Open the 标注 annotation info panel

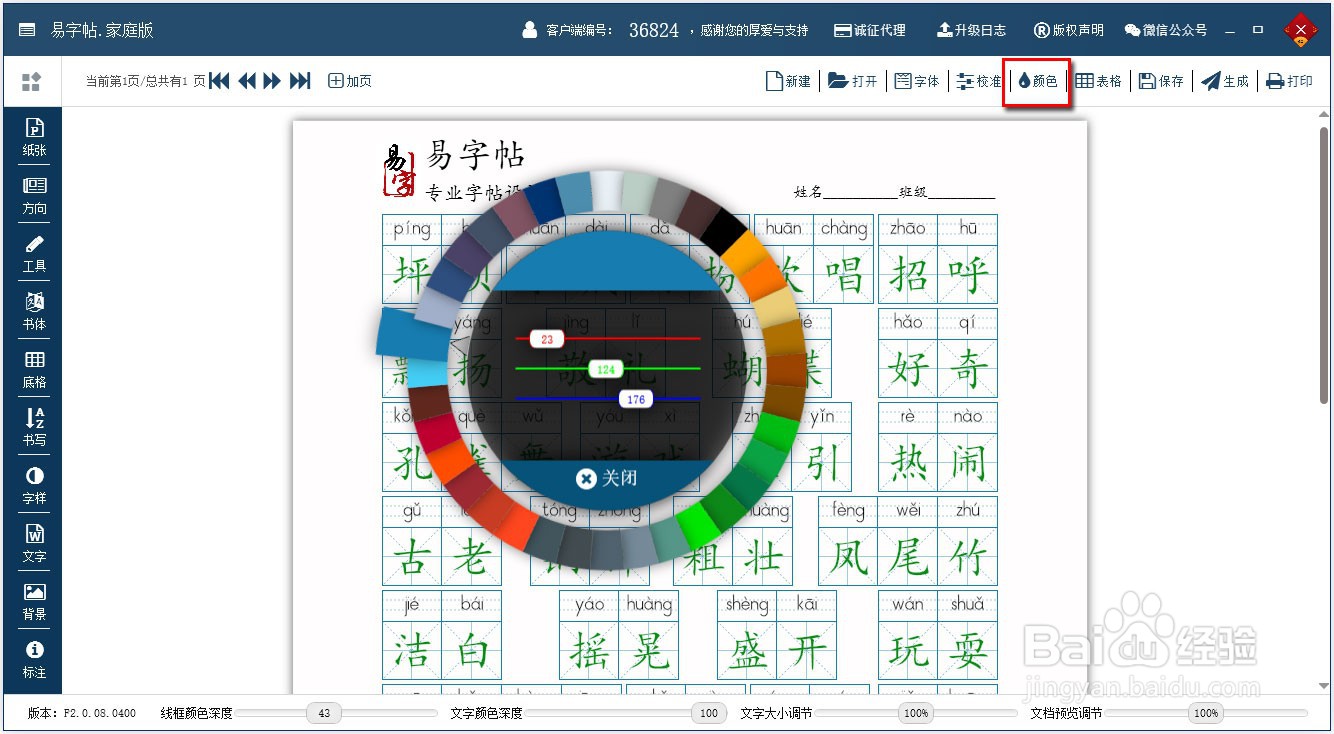tap(34, 660)
